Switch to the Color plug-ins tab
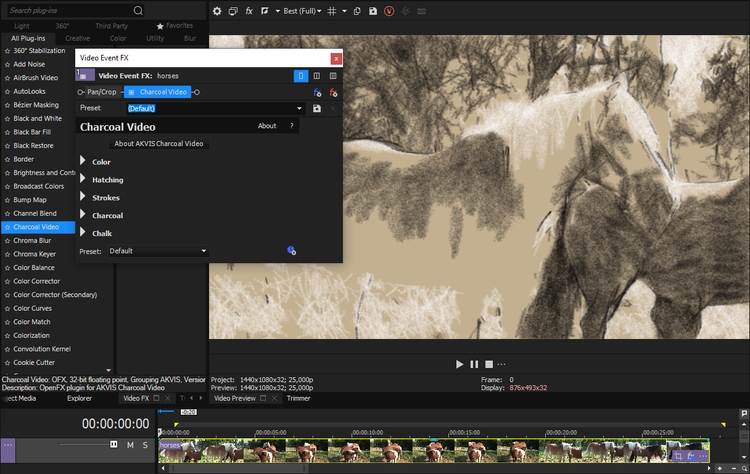 [118, 38]
